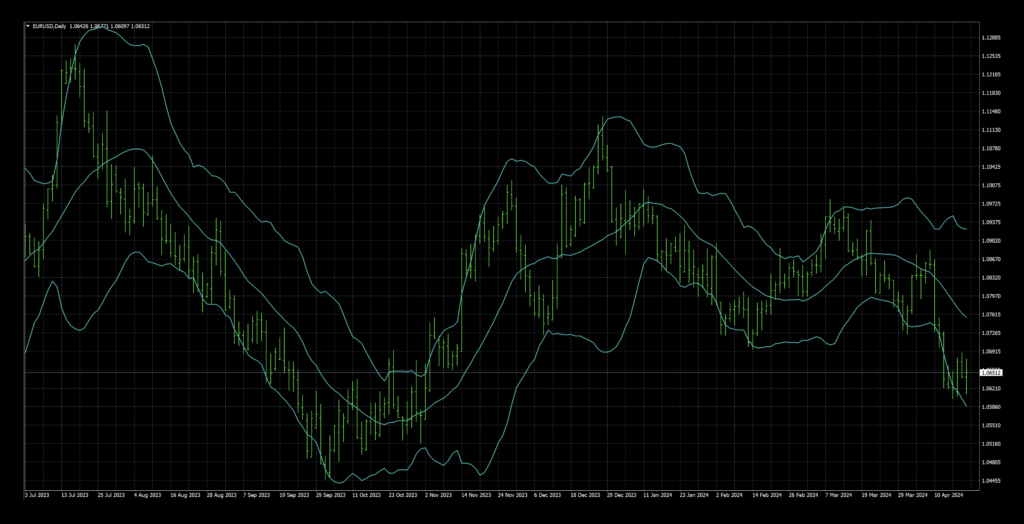The height and width of the screenshot is (524, 1024).
Task: Click the small triangle before EURUSD,Daily
Action: [x=27, y=26]
